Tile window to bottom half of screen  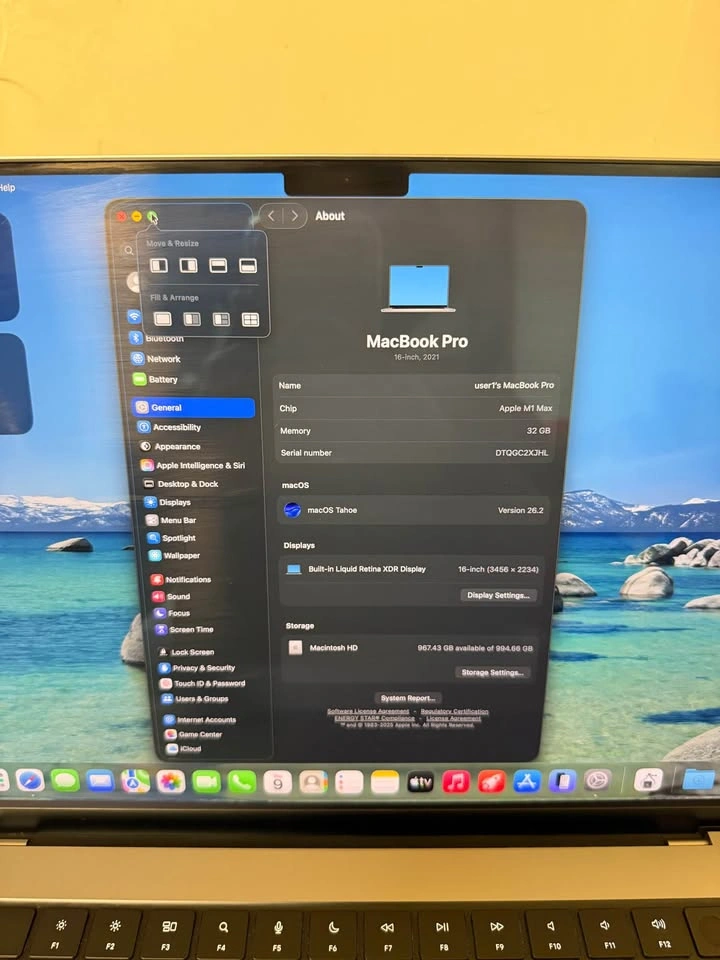pos(248,265)
